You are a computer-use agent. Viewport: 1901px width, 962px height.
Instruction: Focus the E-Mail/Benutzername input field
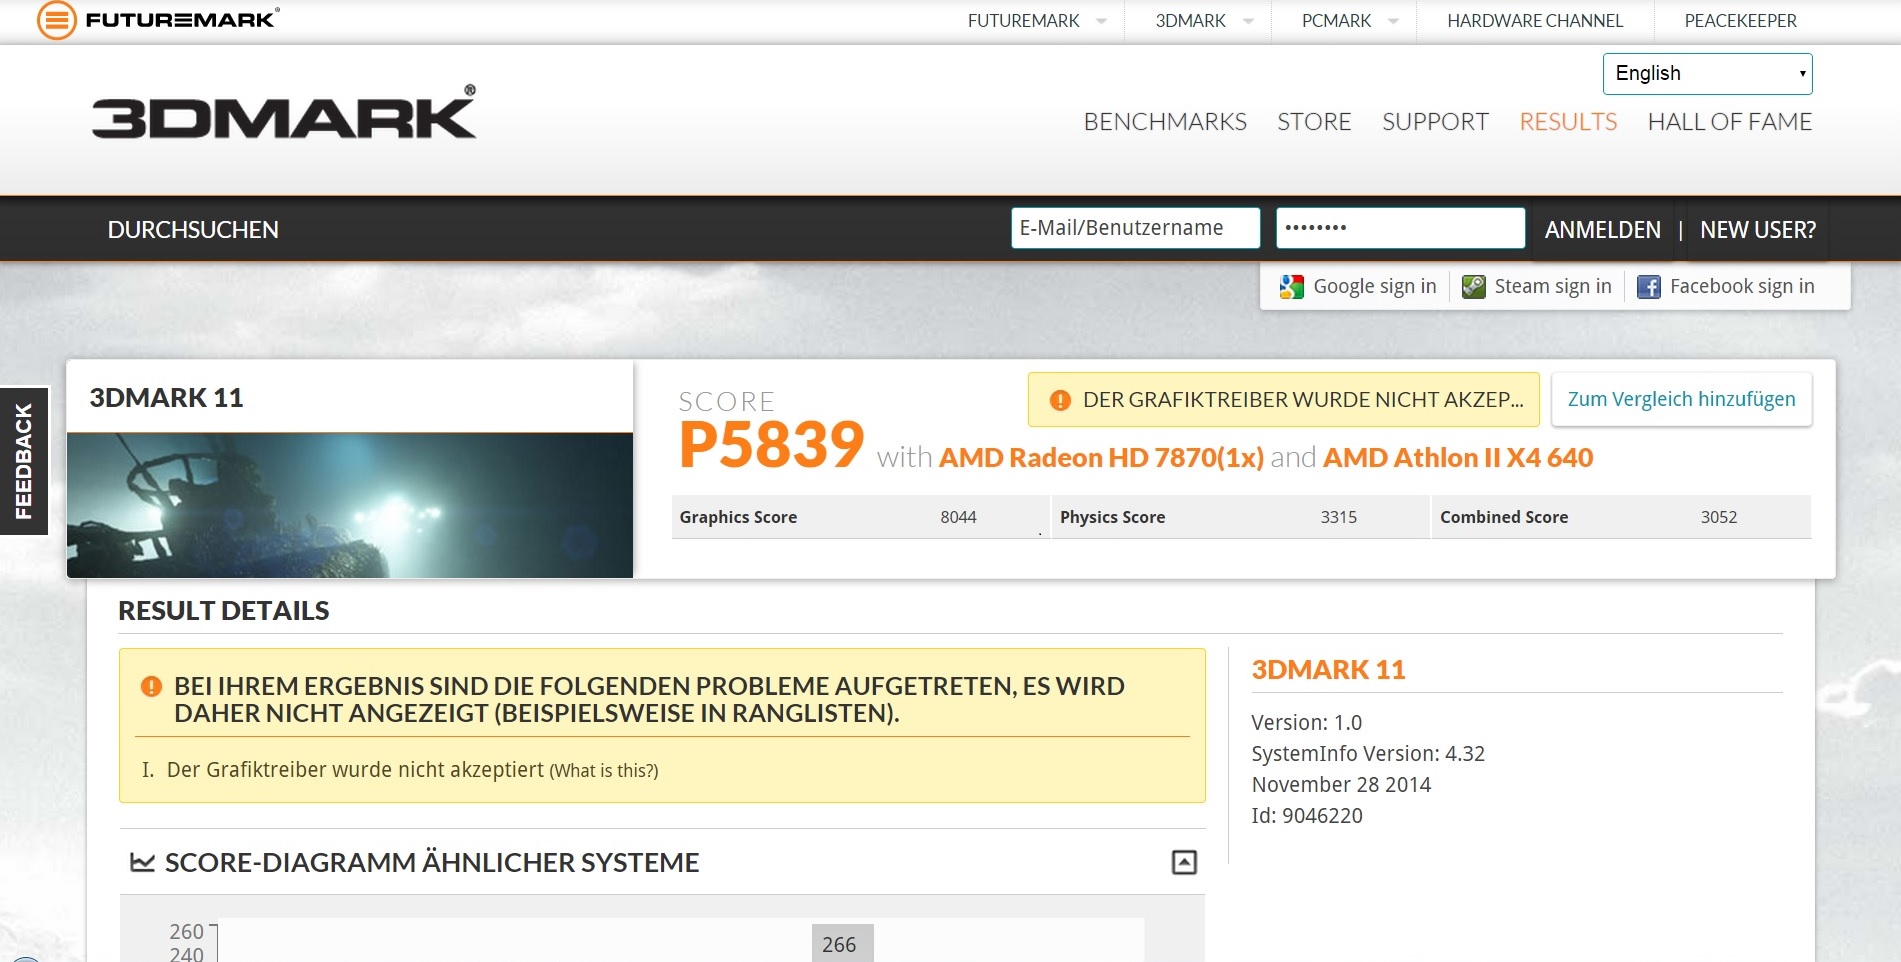pos(1135,228)
